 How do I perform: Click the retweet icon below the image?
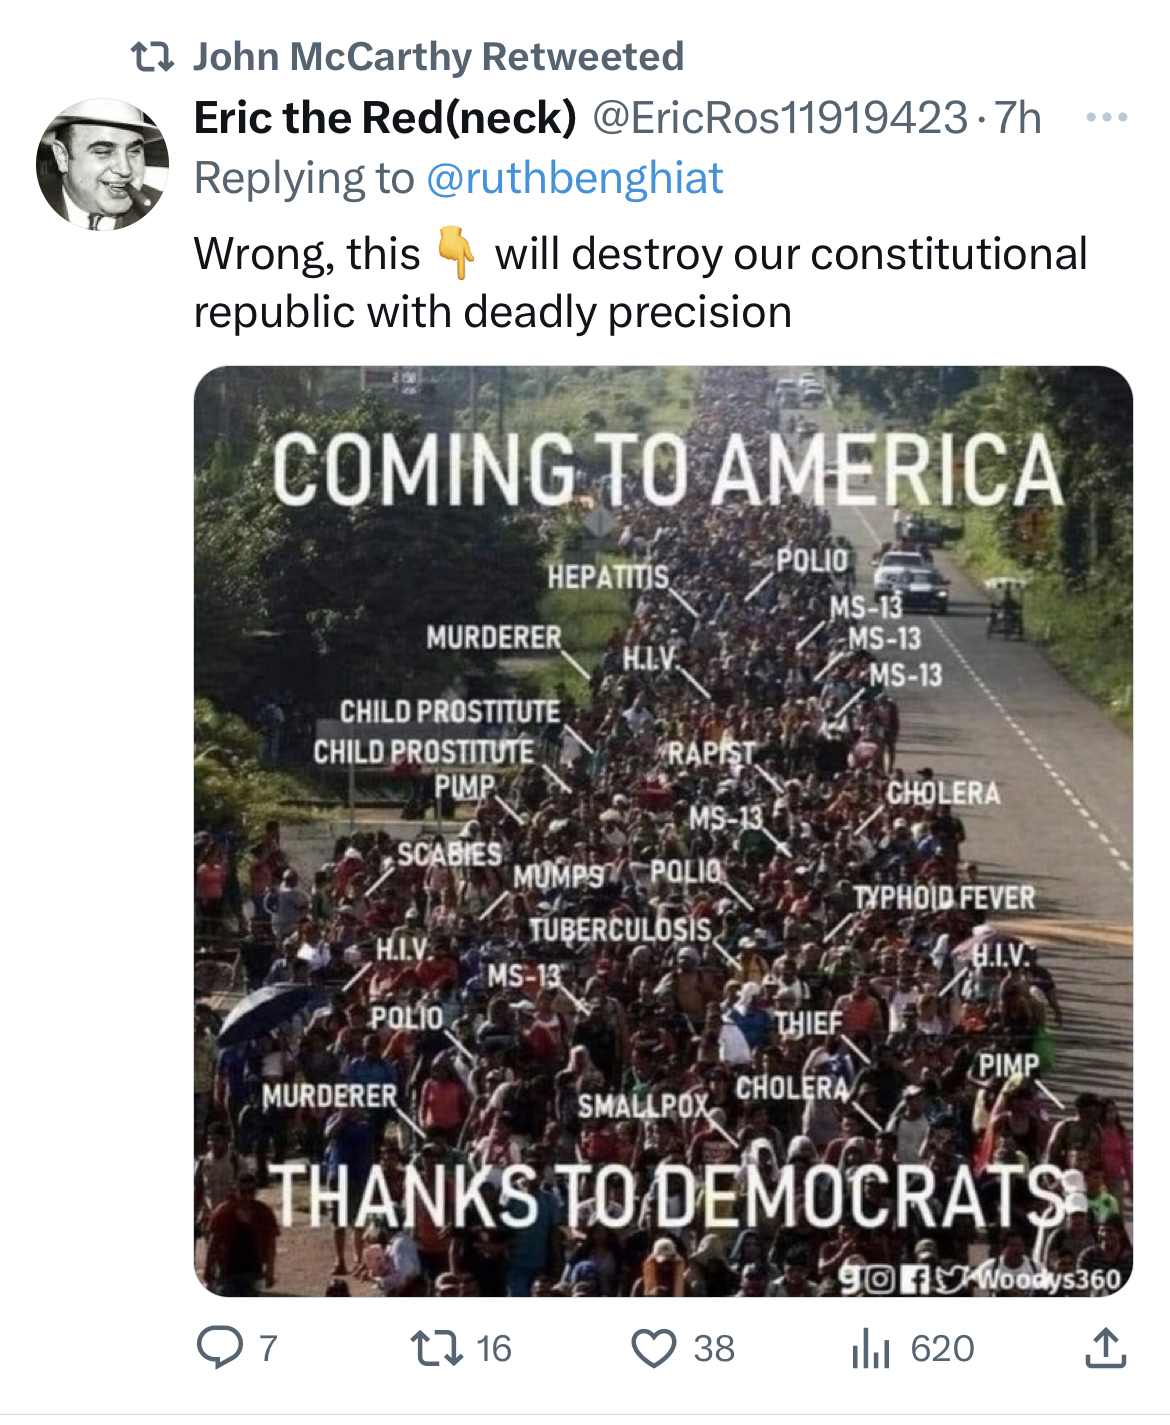(437, 1347)
